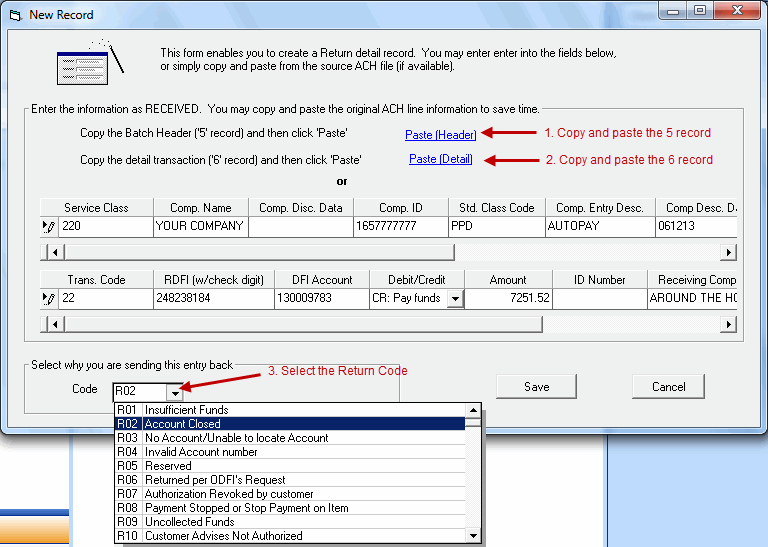Screen dimensions: 768x547
Task: Select R01 Insufficient Funds from list
Action: pyautogui.click(x=290, y=410)
